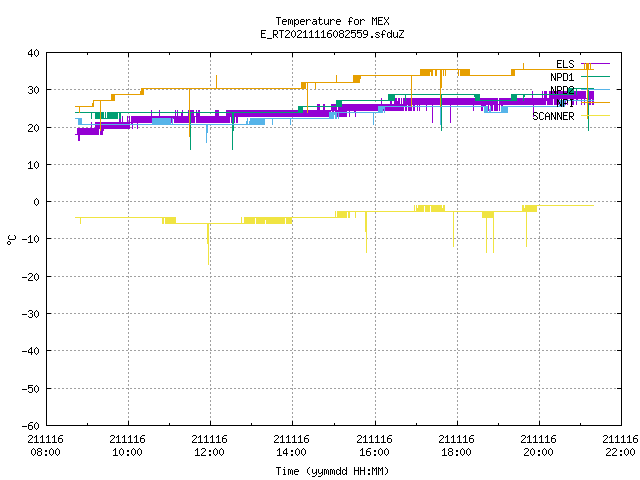This screenshot has width=640, height=480.
Task: Click the y-axis tick label 0
Action: pos(37,202)
